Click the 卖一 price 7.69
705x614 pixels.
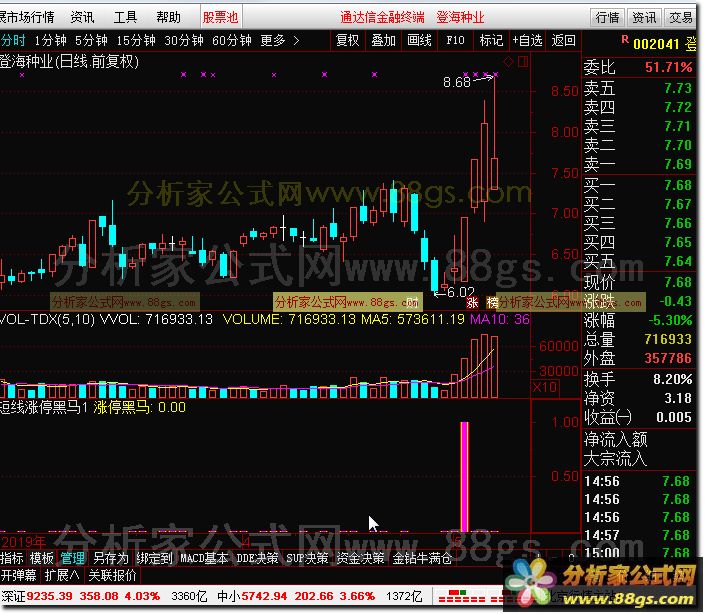click(x=678, y=164)
